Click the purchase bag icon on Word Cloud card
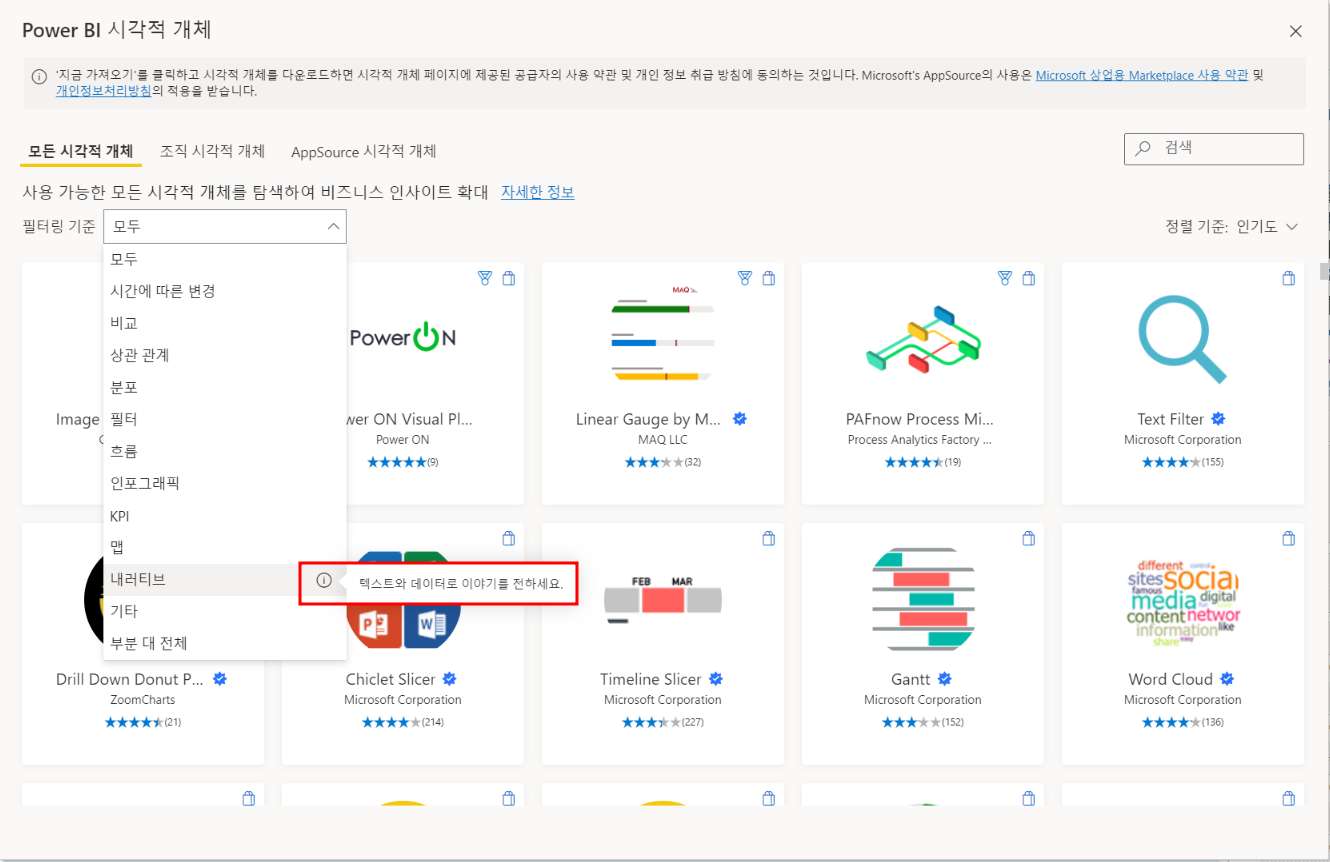 click(1289, 539)
